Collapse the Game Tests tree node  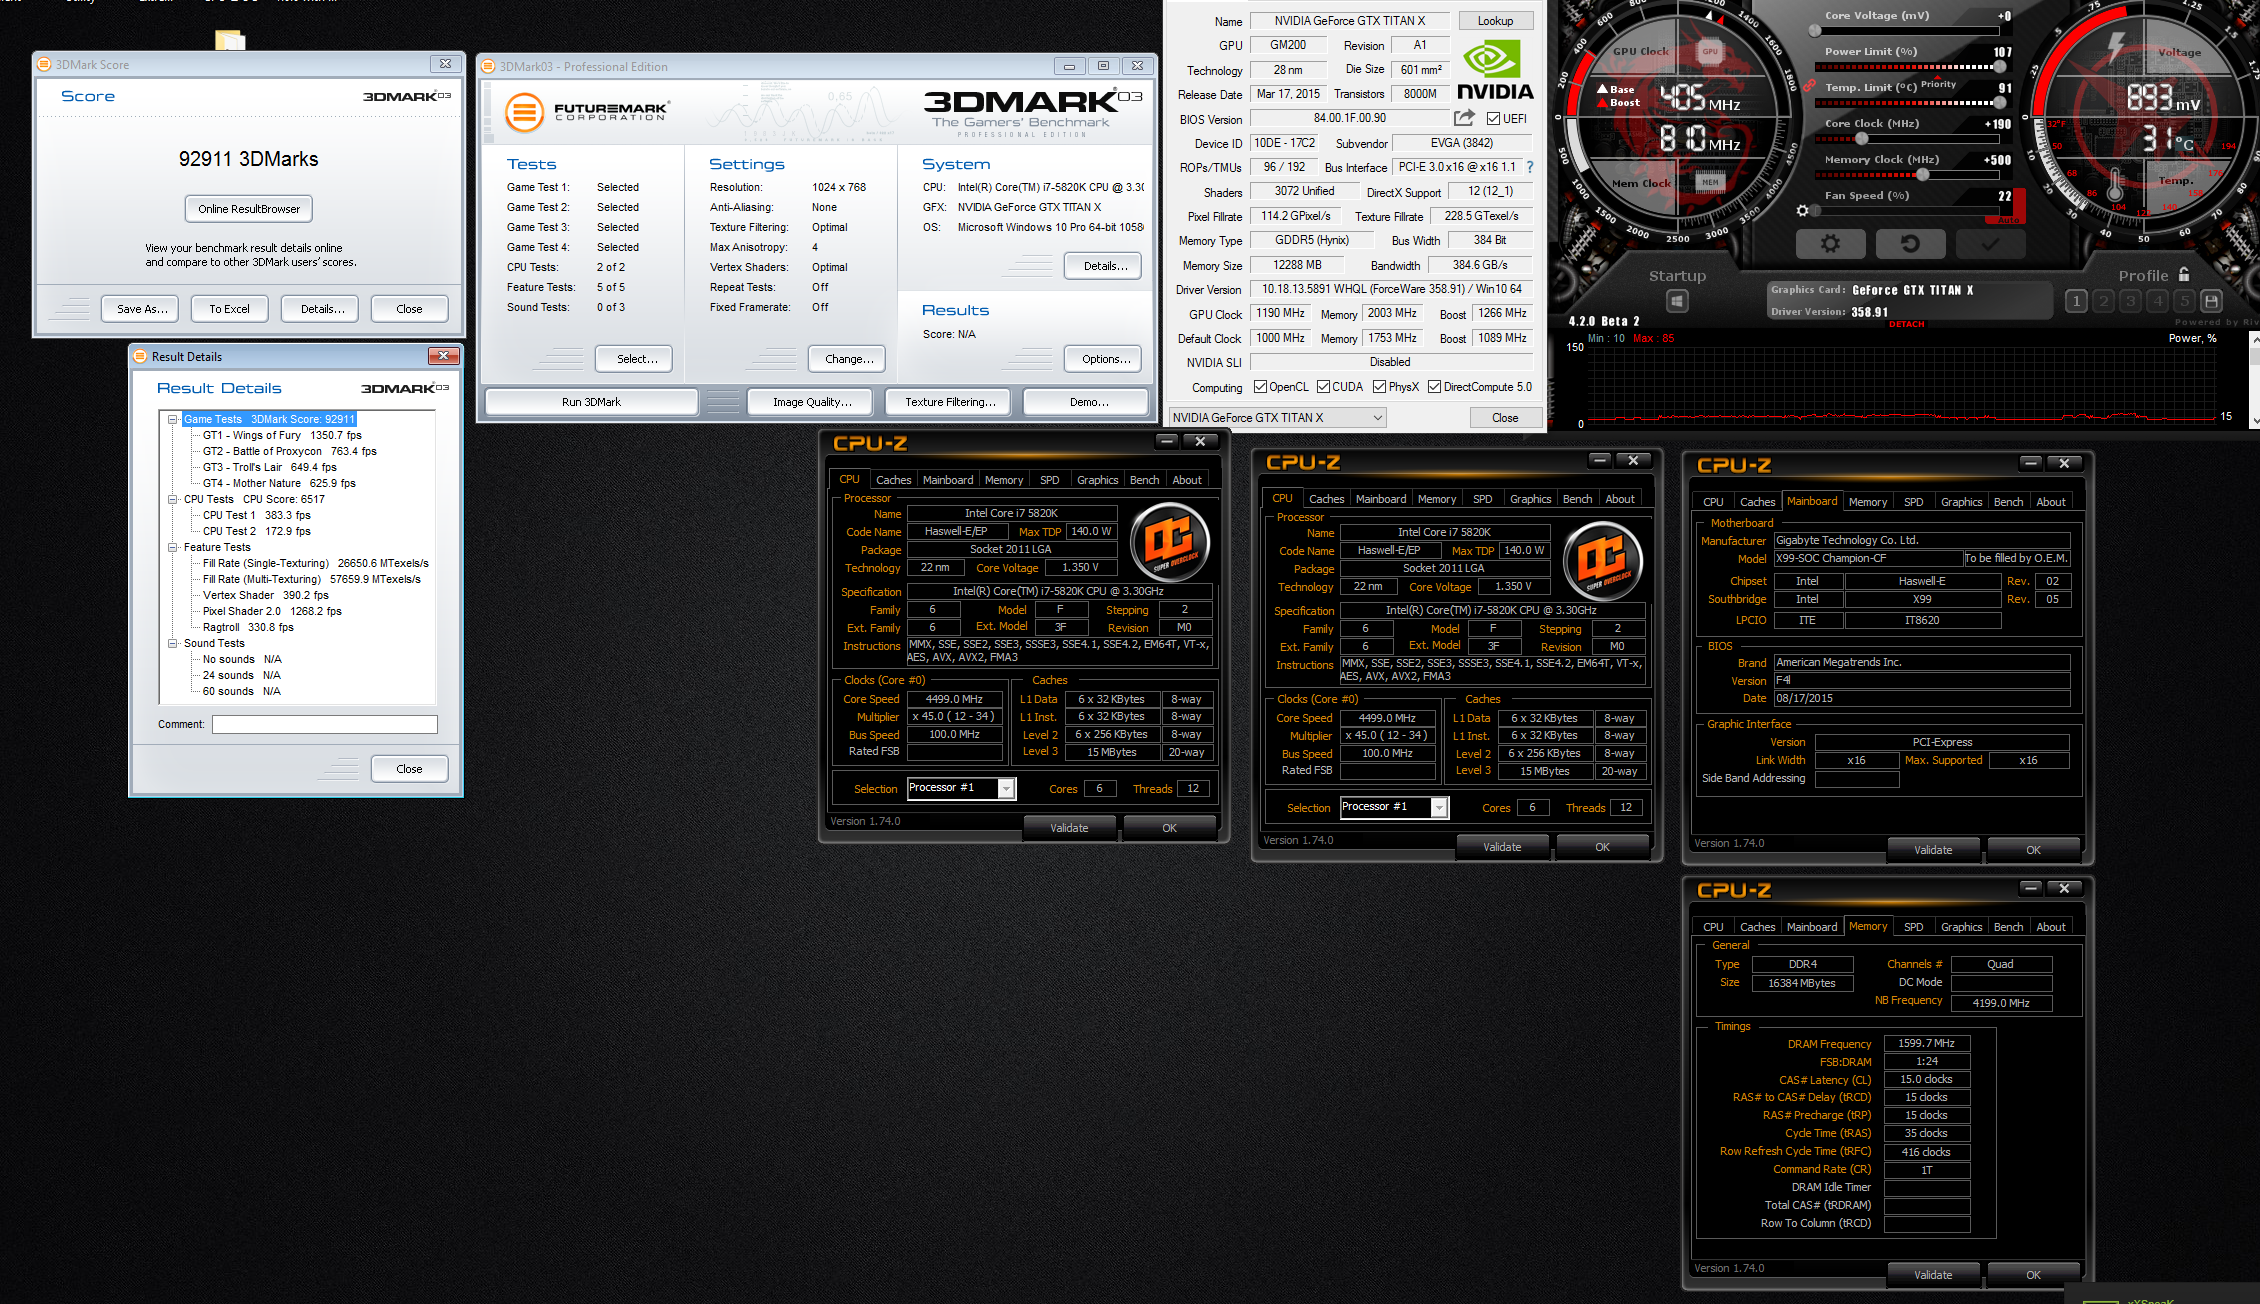click(x=172, y=419)
